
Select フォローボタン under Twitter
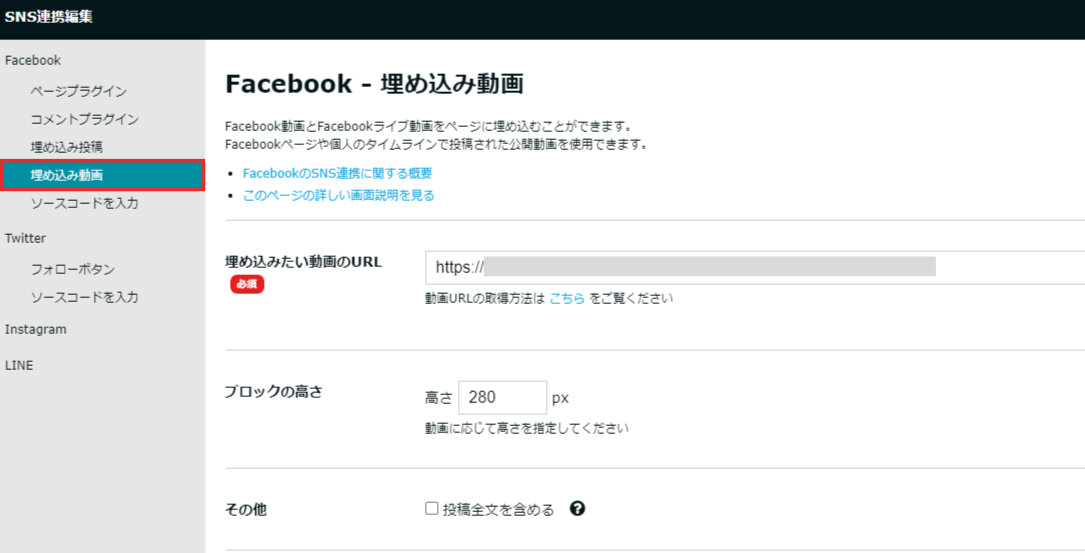coord(73,269)
